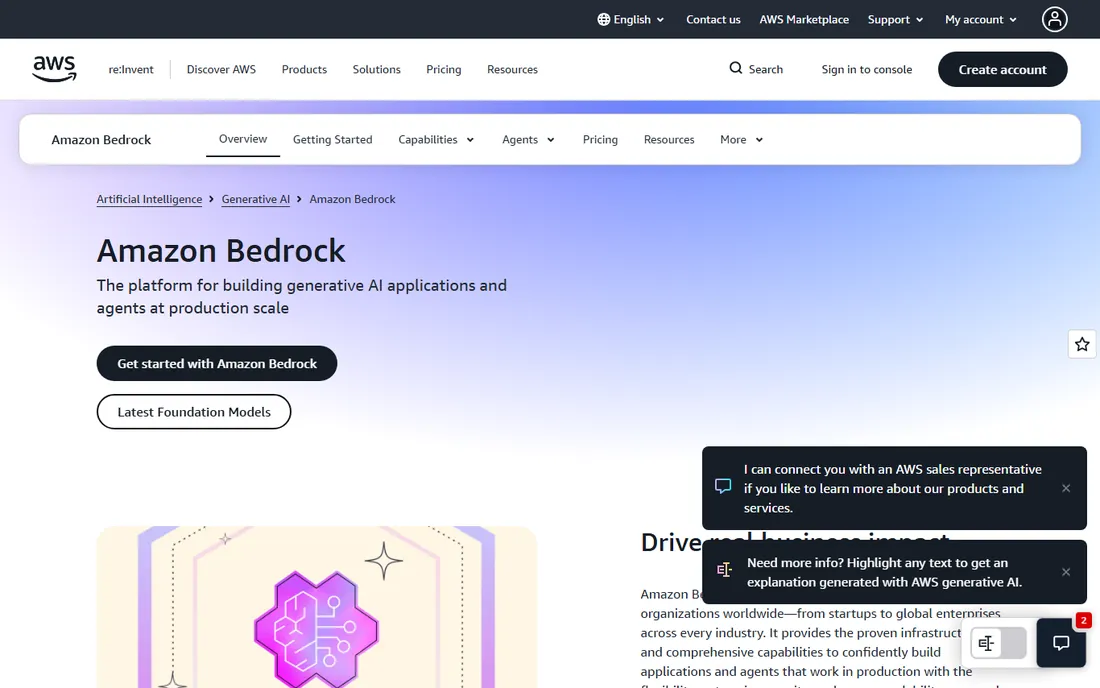The width and height of the screenshot is (1100, 688).
Task: Dismiss the 'Need more info?' notification
Action: coord(1066,572)
